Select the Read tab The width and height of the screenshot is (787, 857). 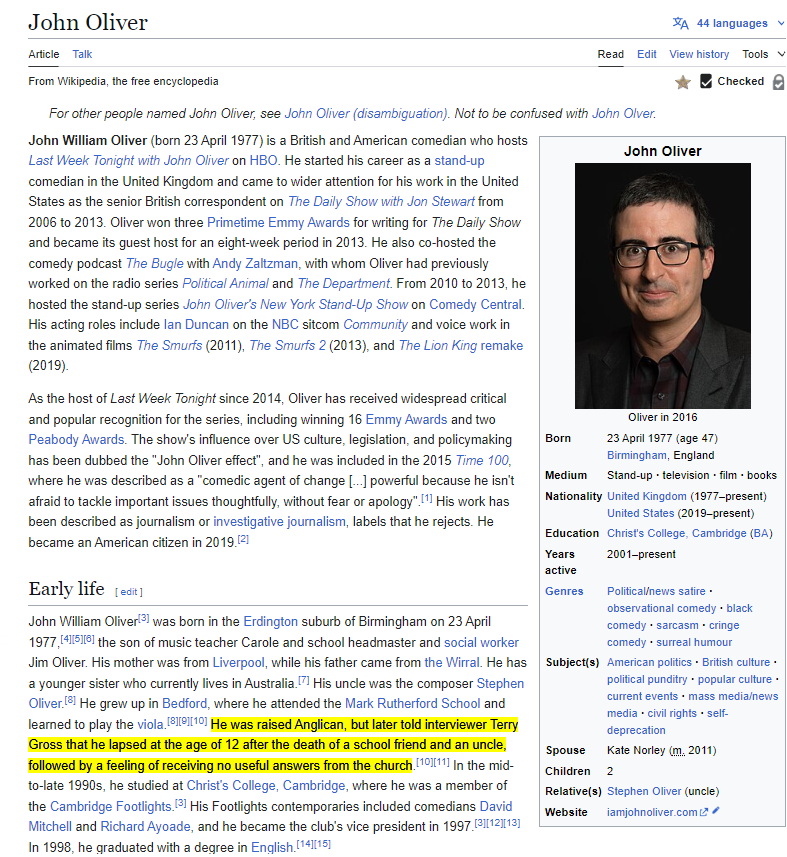(610, 54)
